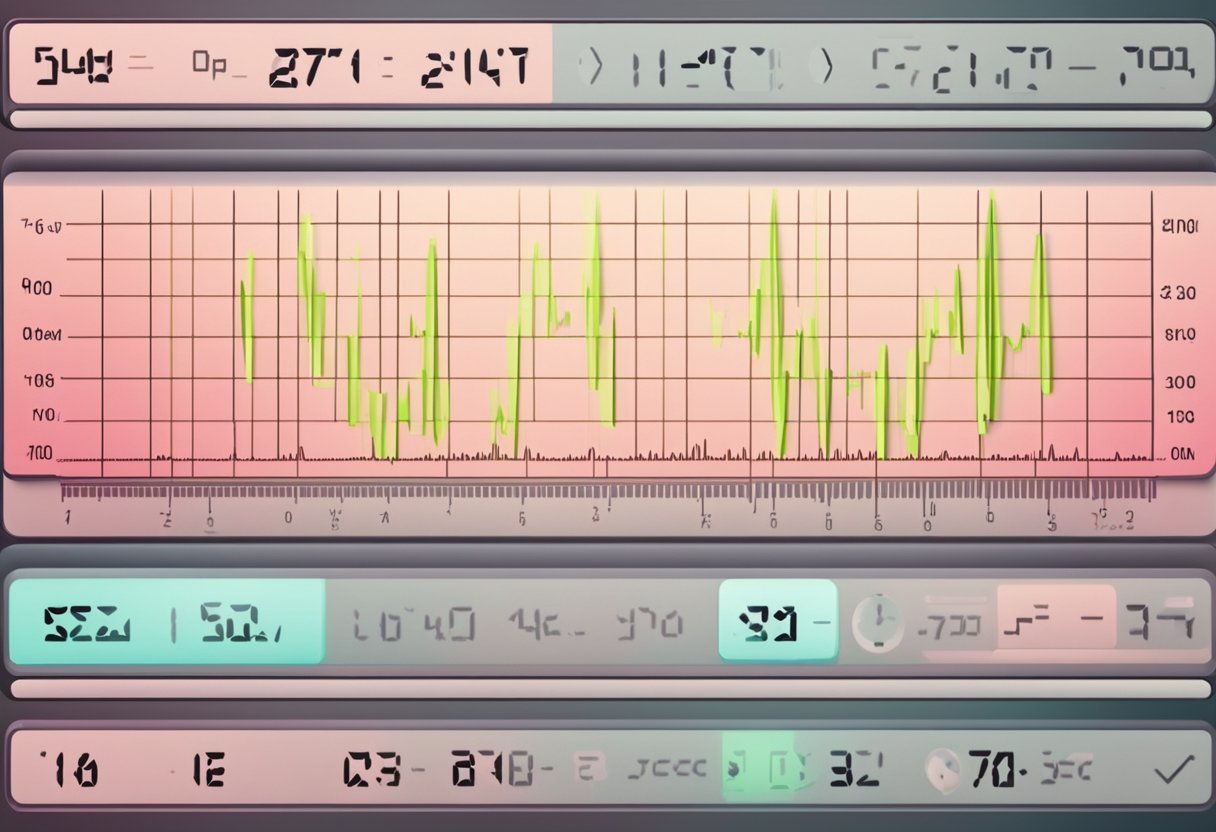Viewport: 1216px width, 832px height.
Task: Click the teal '39 -' button in the middle bar
Action: click(778, 621)
